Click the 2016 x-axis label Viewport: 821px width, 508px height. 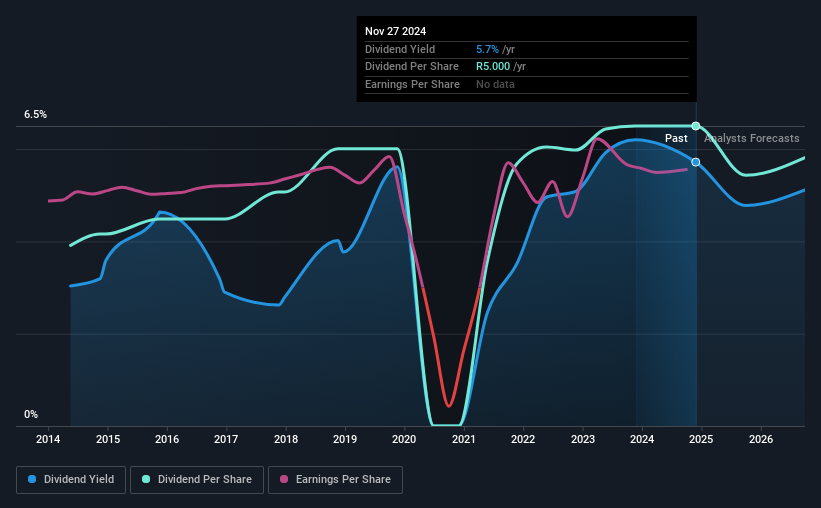pyautogui.click(x=167, y=439)
